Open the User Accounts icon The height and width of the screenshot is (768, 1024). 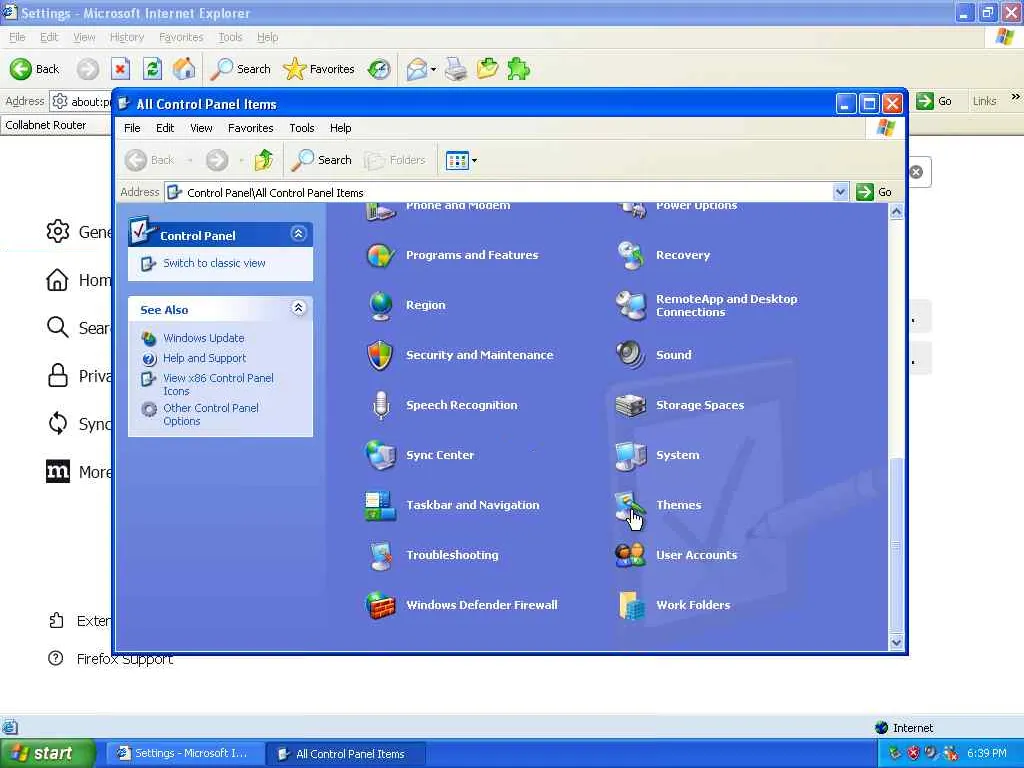[630, 555]
